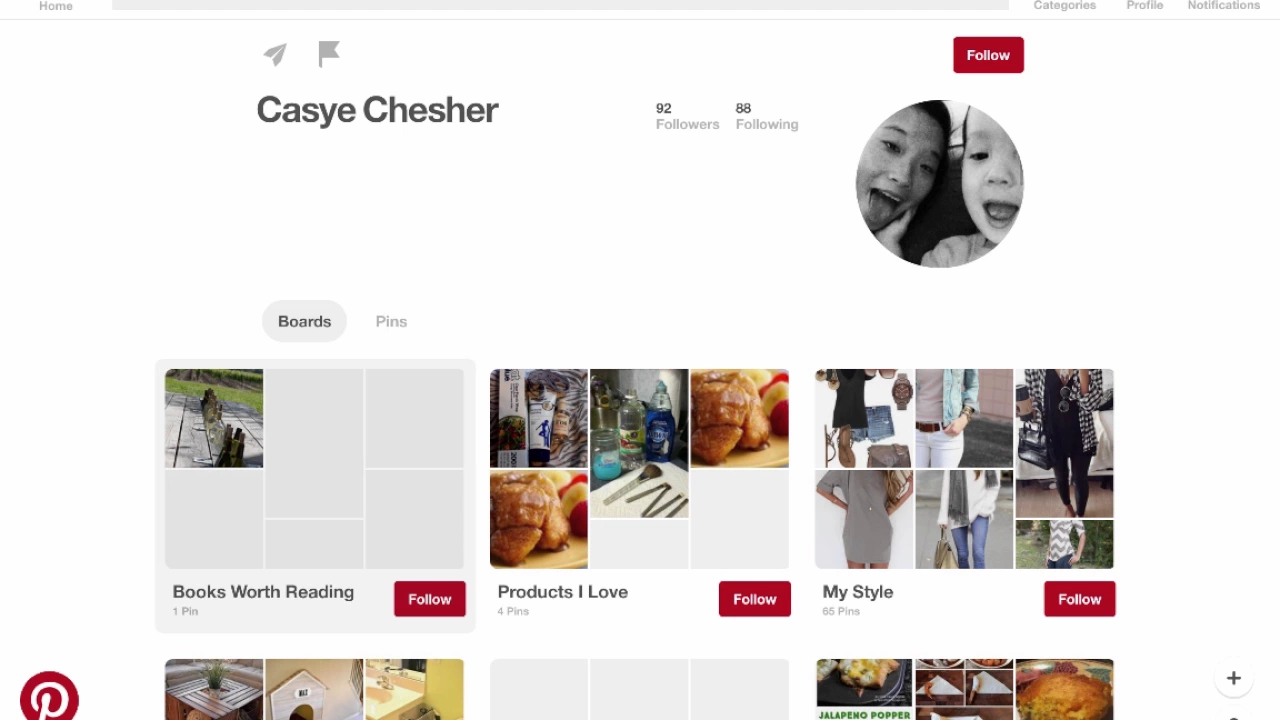Click the plus add button icon

coord(1234,678)
